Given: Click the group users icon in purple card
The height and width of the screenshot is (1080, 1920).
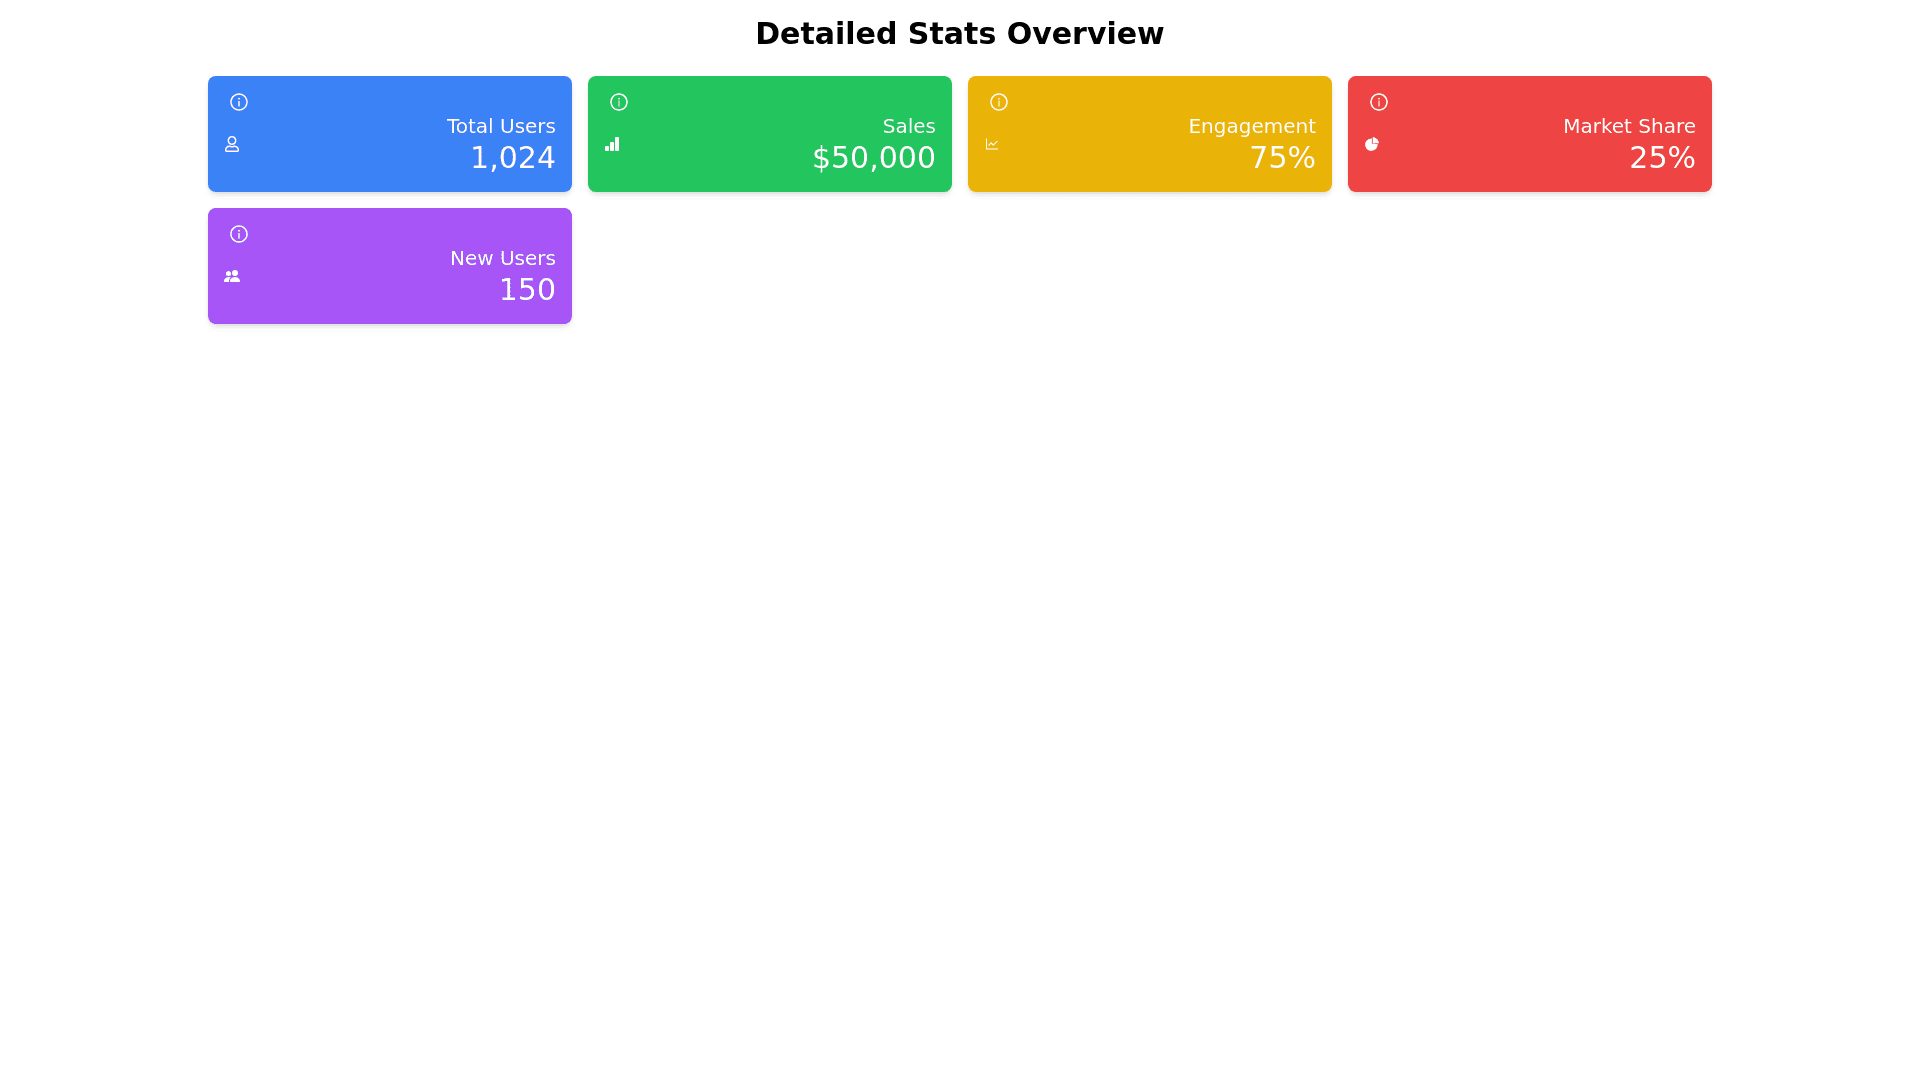Looking at the screenshot, I should (231, 276).
